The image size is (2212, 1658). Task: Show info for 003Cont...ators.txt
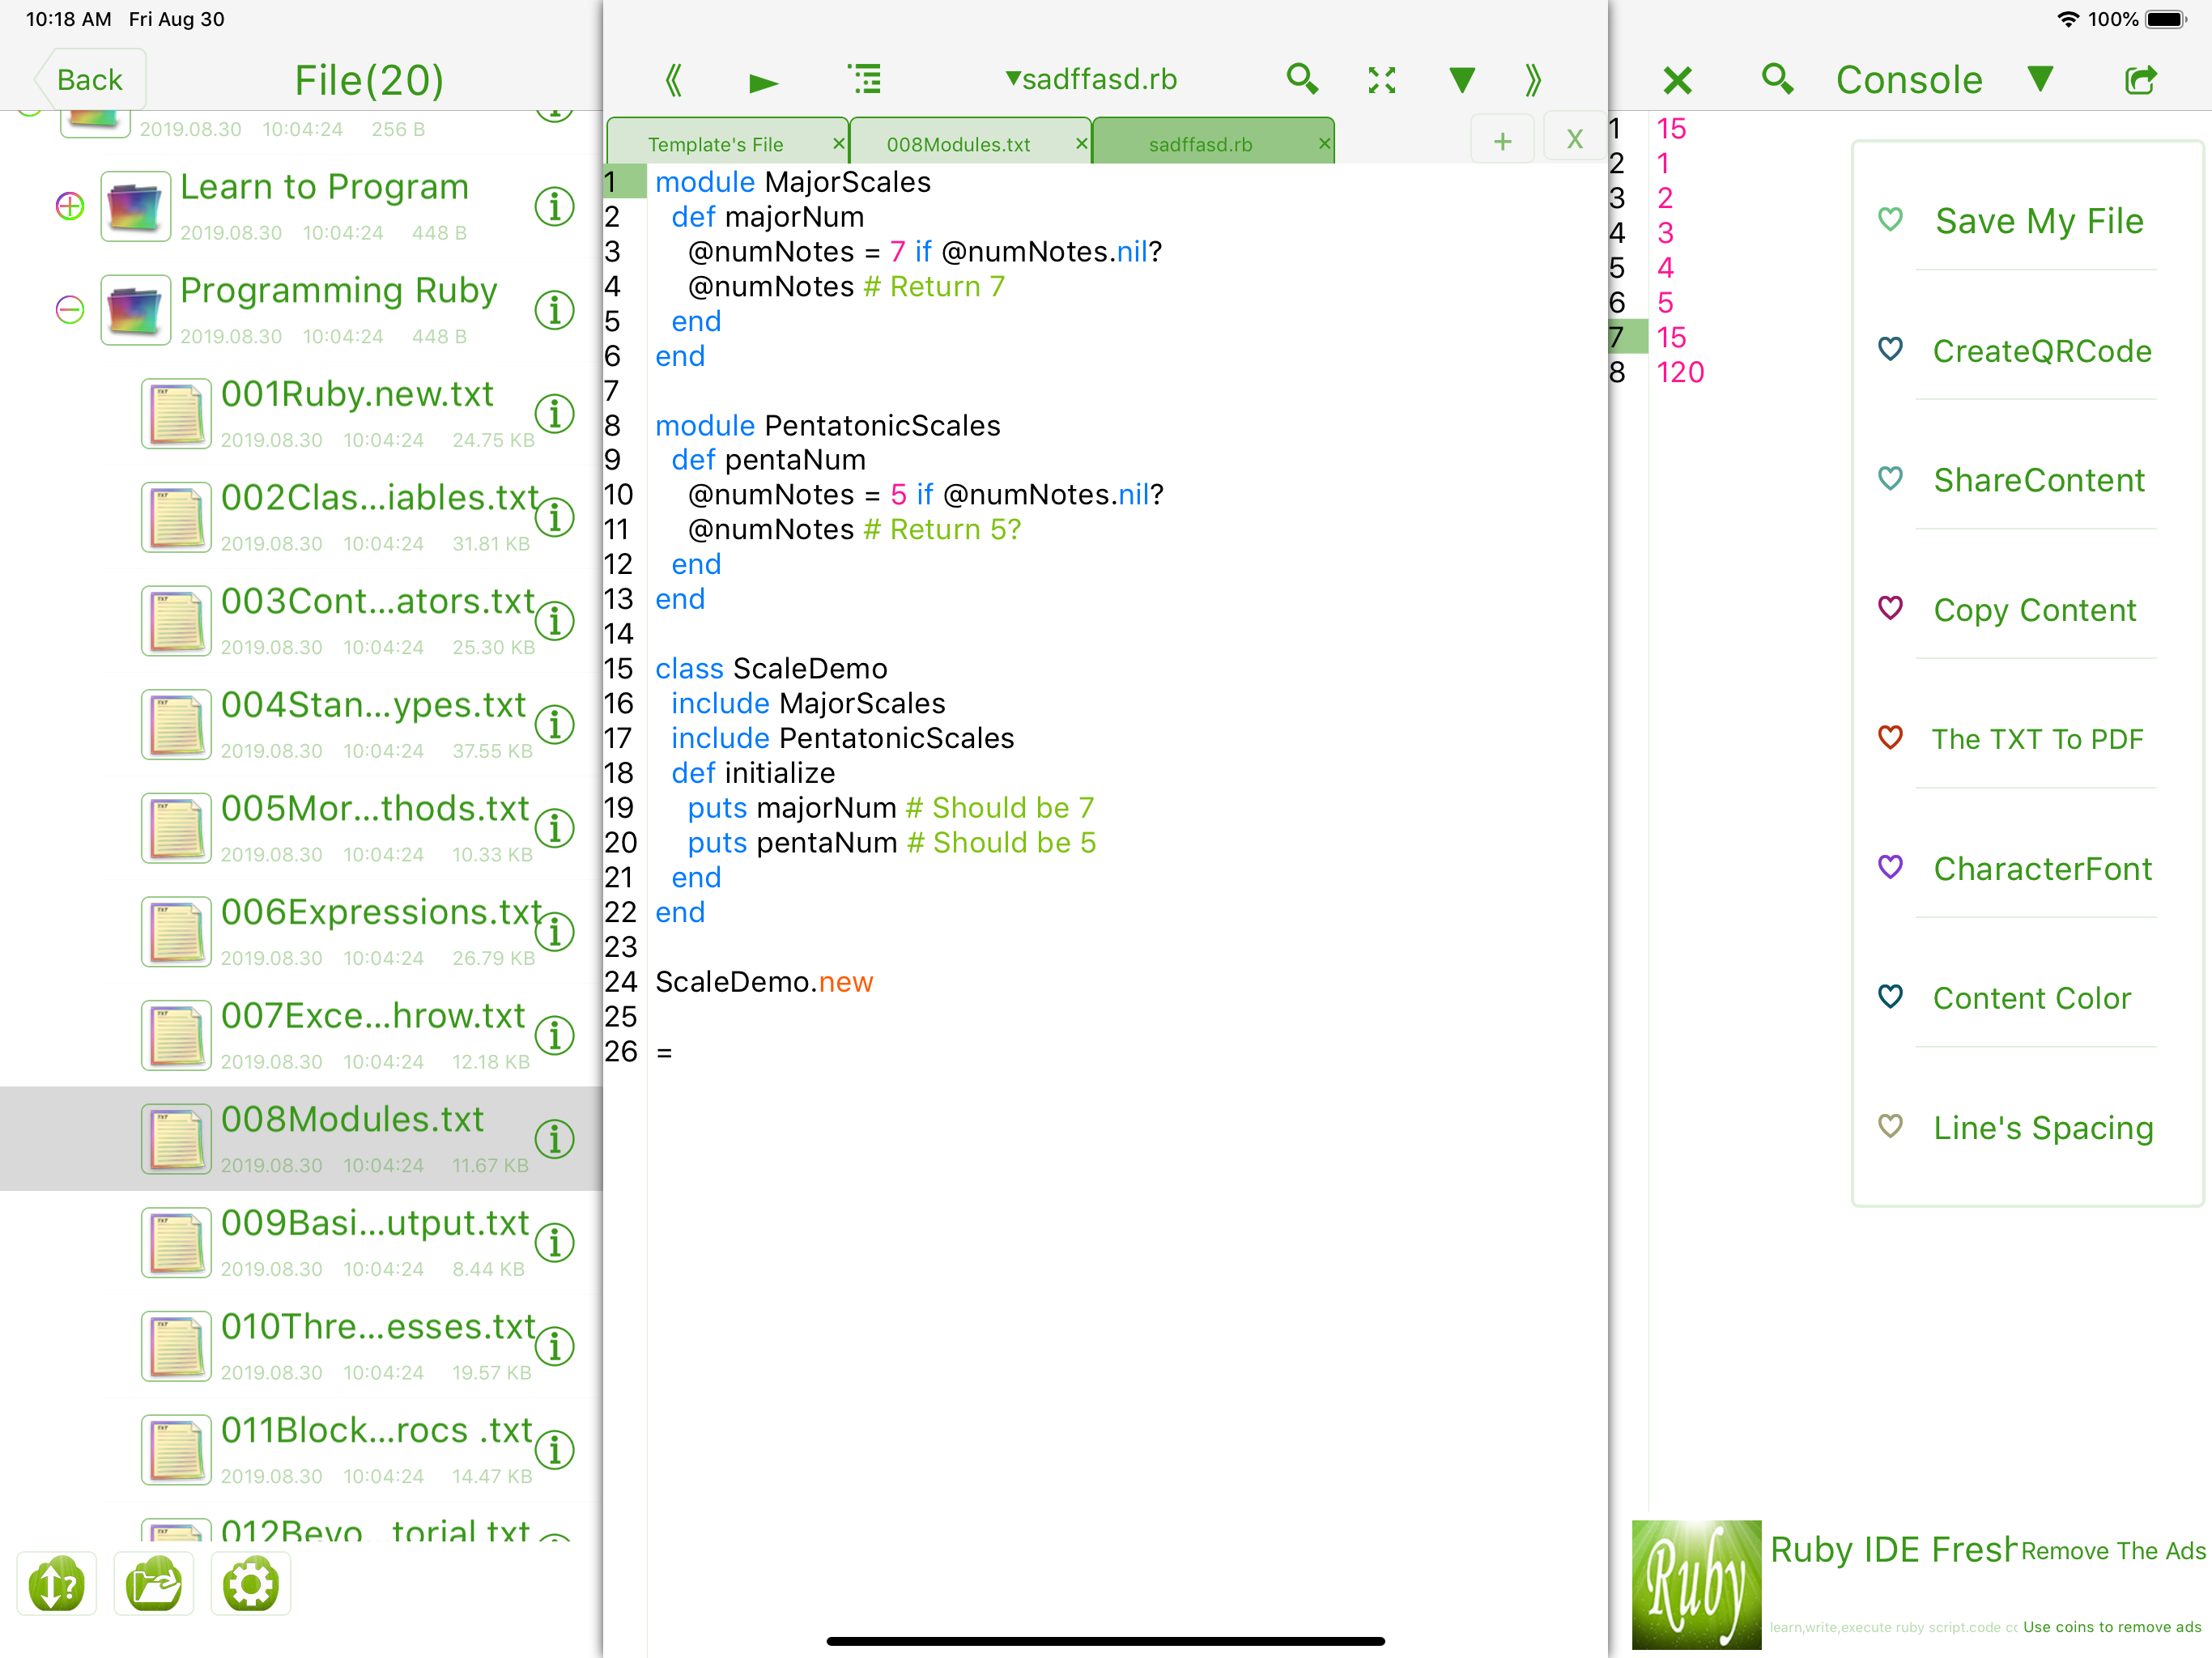coord(554,621)
